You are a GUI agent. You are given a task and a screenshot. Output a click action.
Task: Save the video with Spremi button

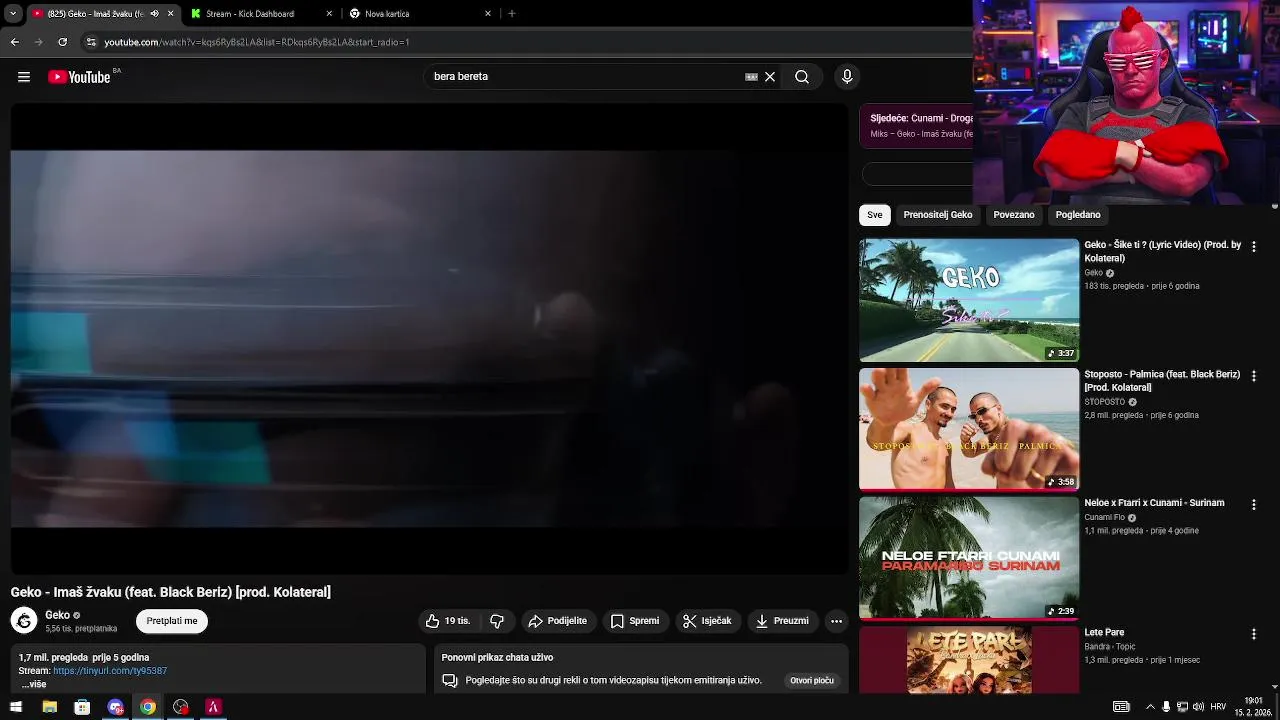[635, 621]
